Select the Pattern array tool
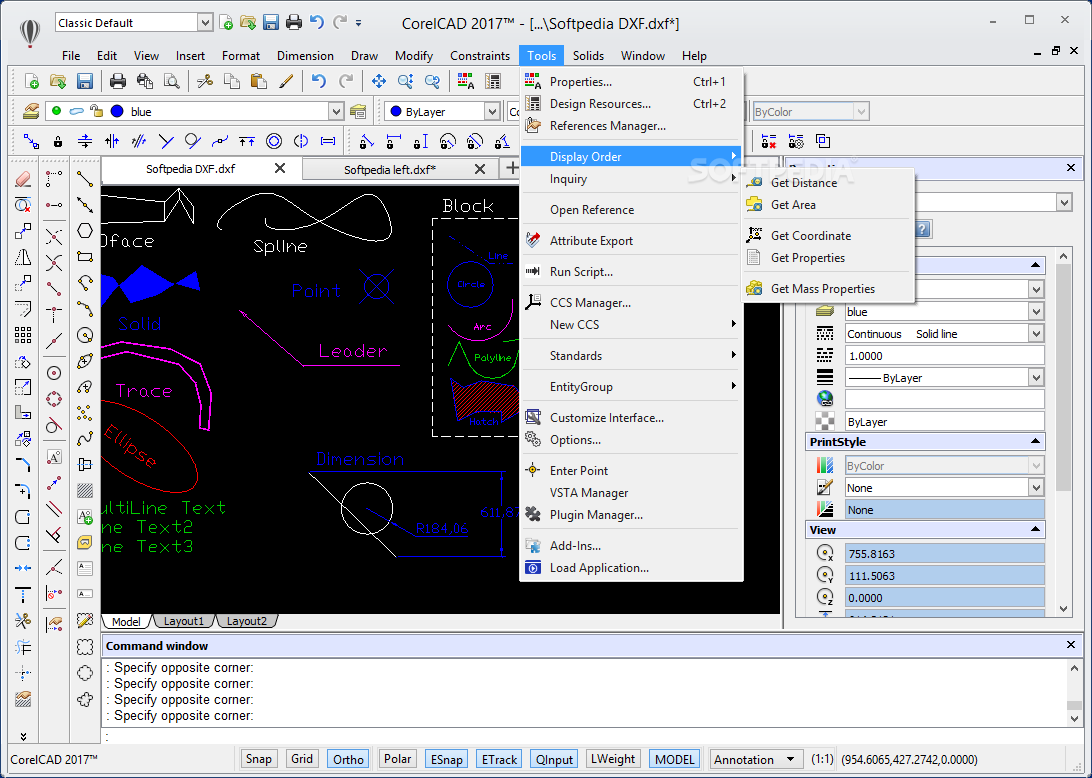Screen dimensions: 1092x778 (x=22, y=336)
